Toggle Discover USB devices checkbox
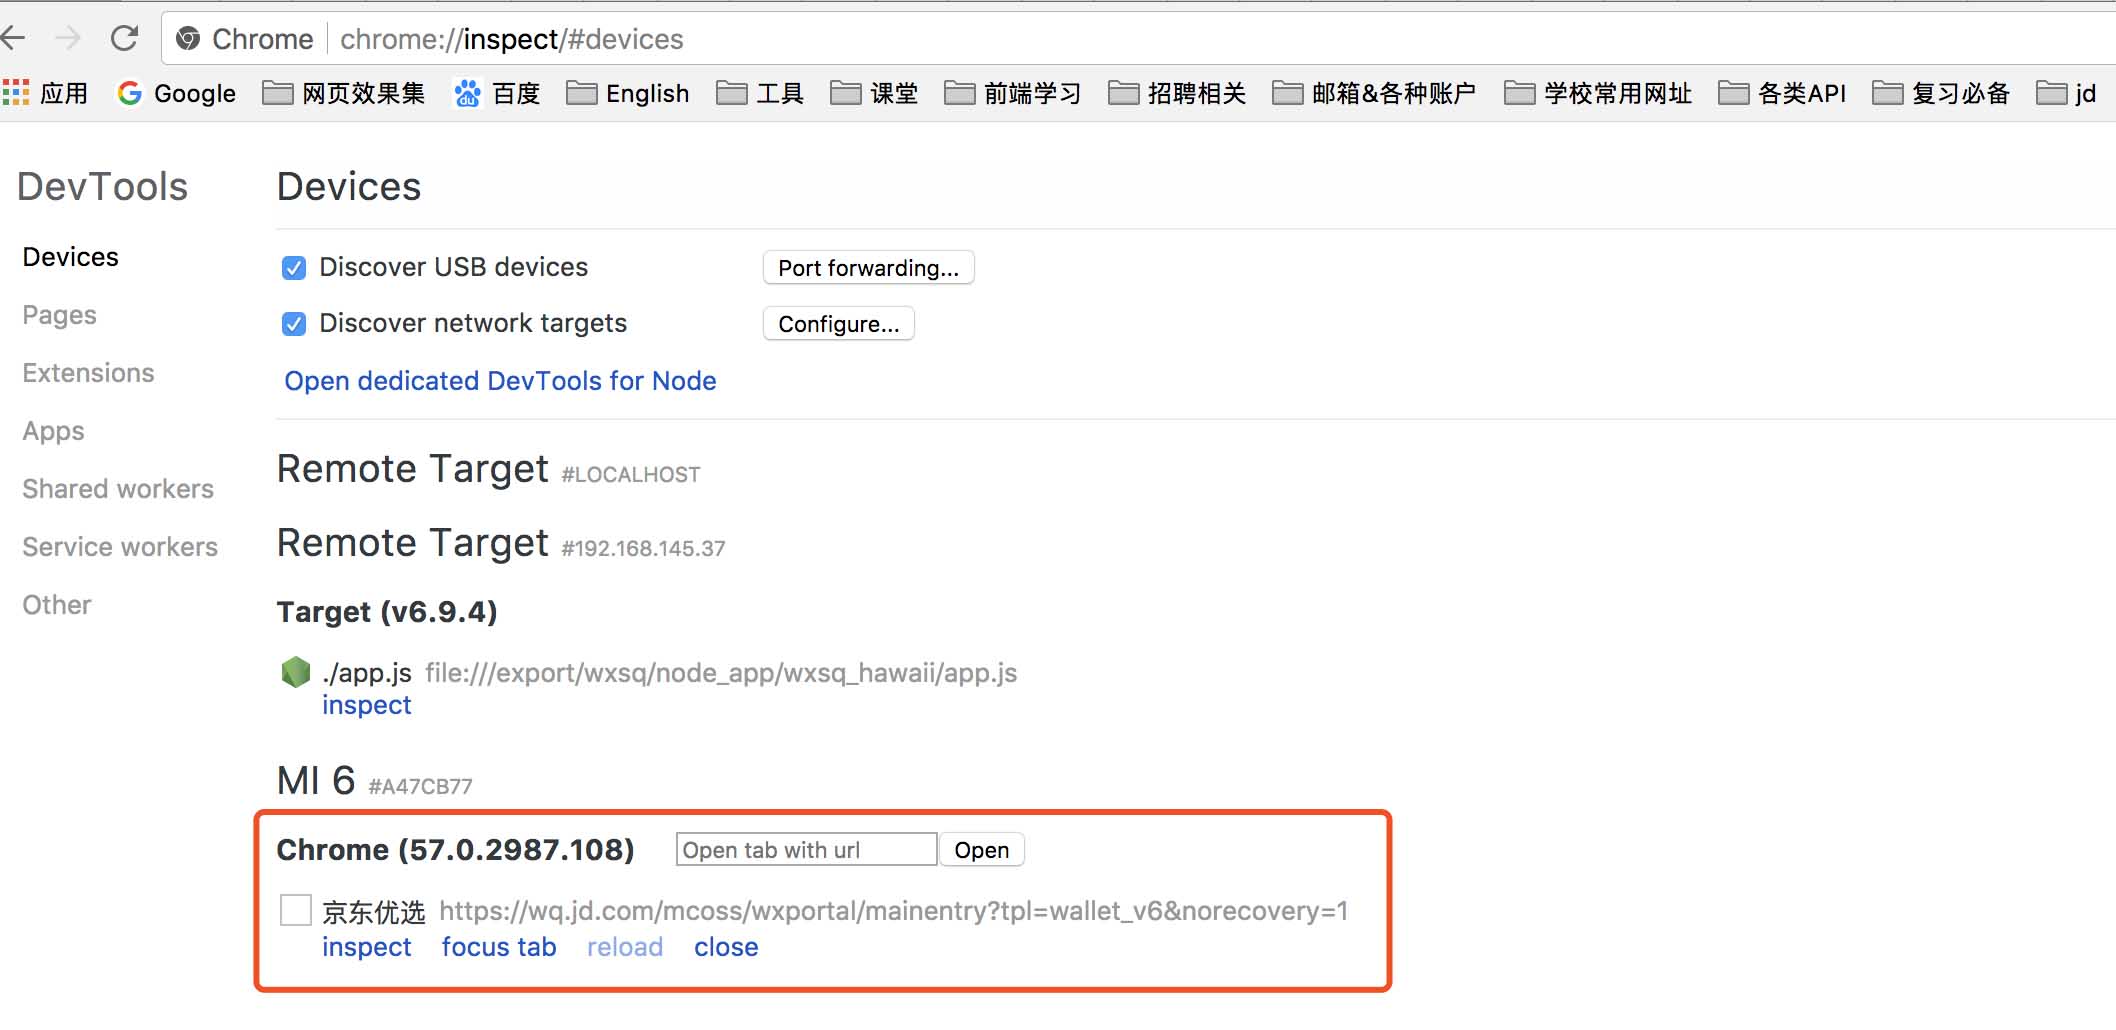The height and width of the screenshot is (1030, 2116). point(294,268)
